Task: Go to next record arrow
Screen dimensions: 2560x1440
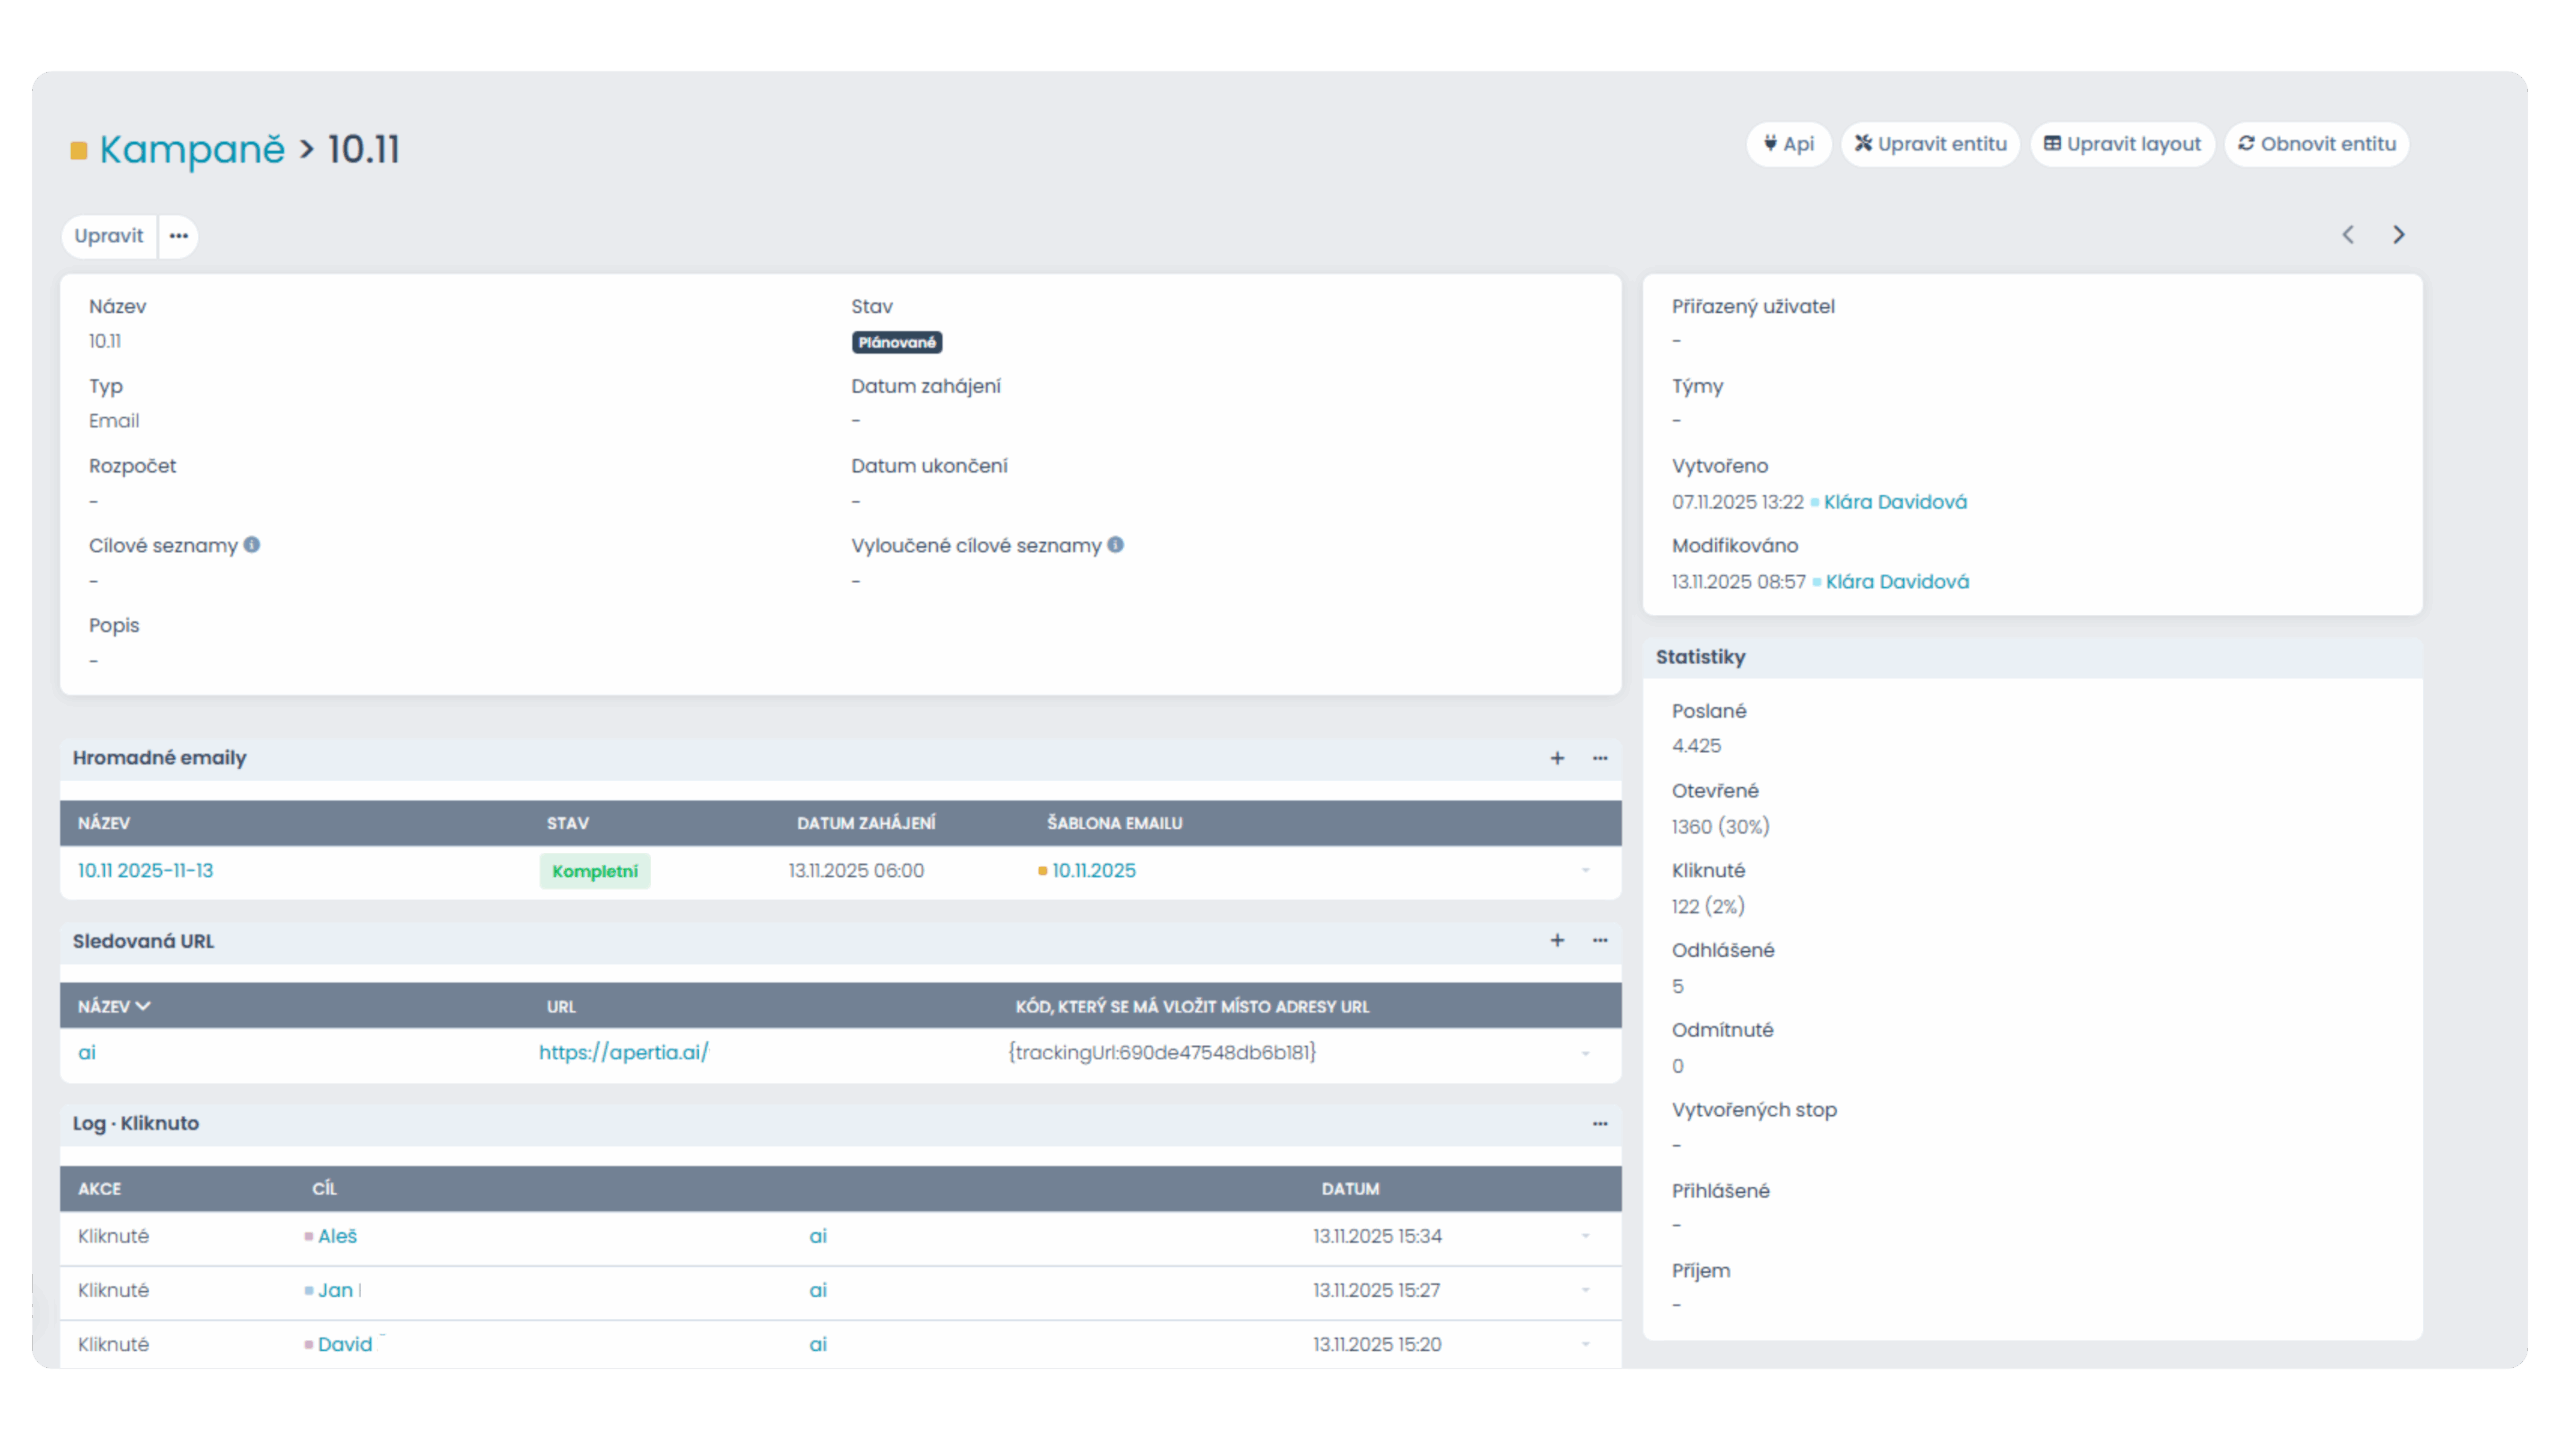Action: point(2398,235)
